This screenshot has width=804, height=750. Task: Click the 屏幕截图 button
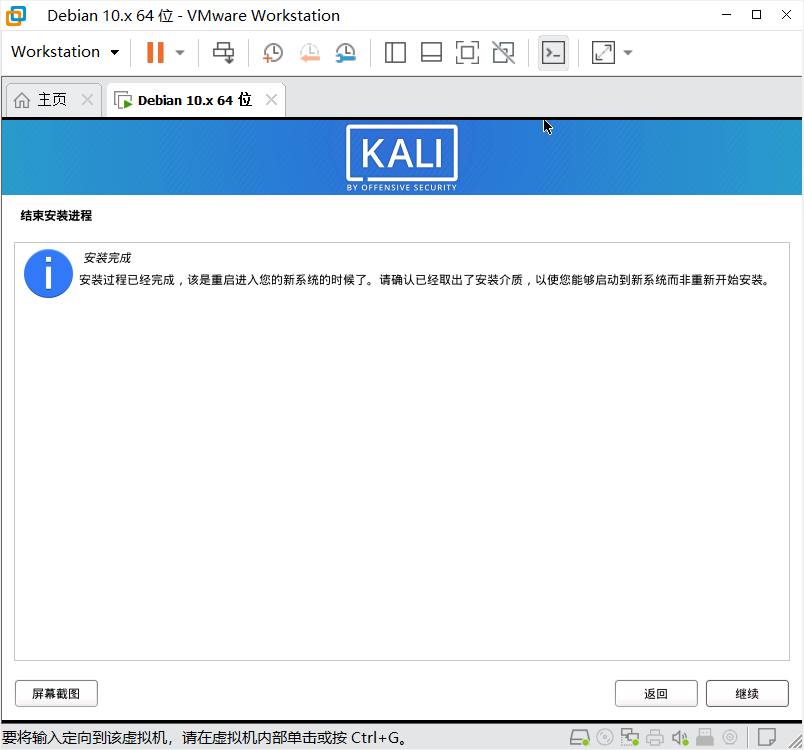pyautogui.click(x=56, y=694)
